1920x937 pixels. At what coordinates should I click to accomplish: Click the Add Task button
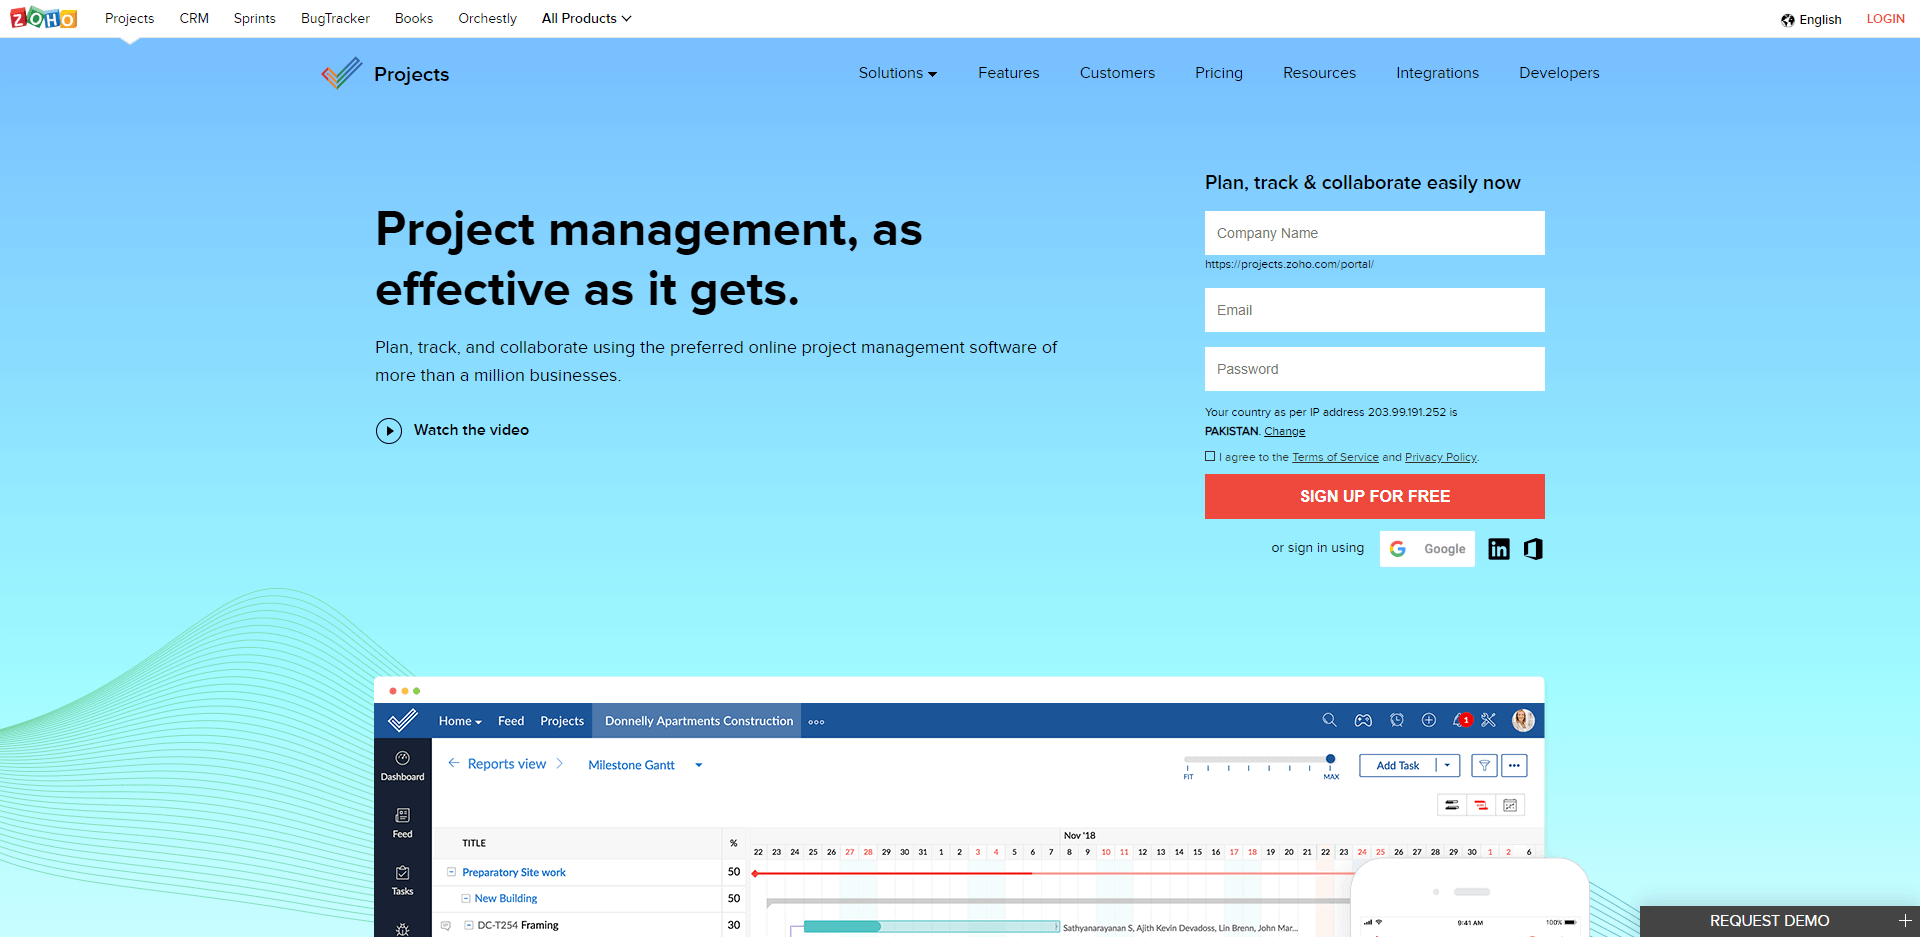[x=1397, y=765]
